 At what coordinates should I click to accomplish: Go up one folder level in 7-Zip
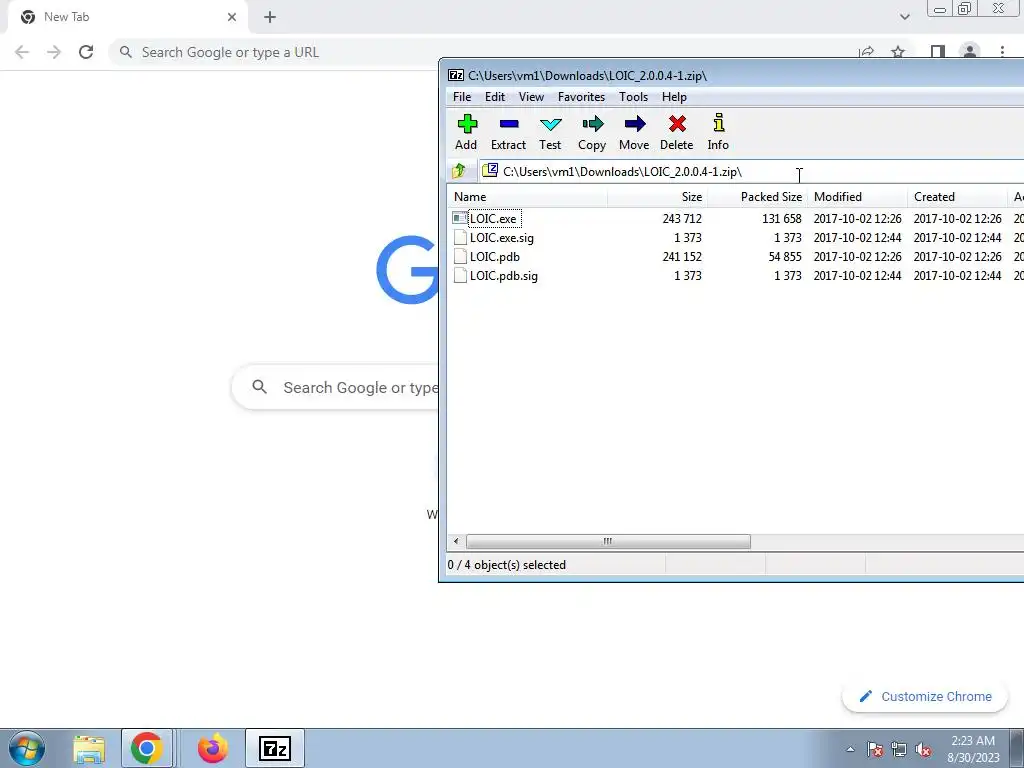click(458, 171)
